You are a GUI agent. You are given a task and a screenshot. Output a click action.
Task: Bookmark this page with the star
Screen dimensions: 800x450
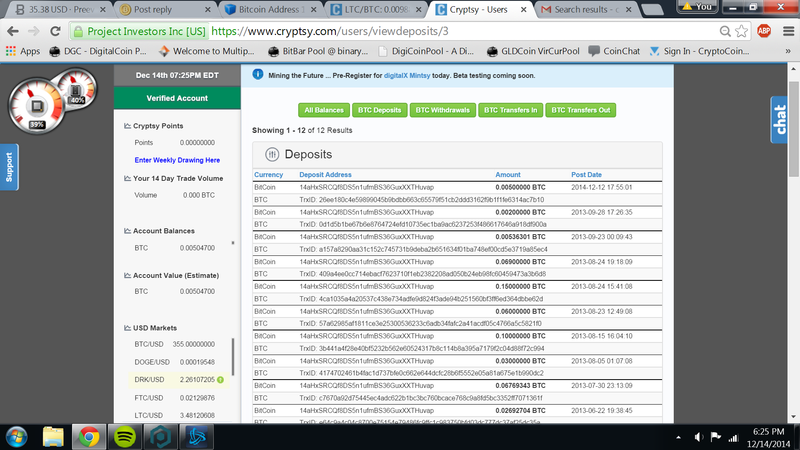click(x=742, y=31)
